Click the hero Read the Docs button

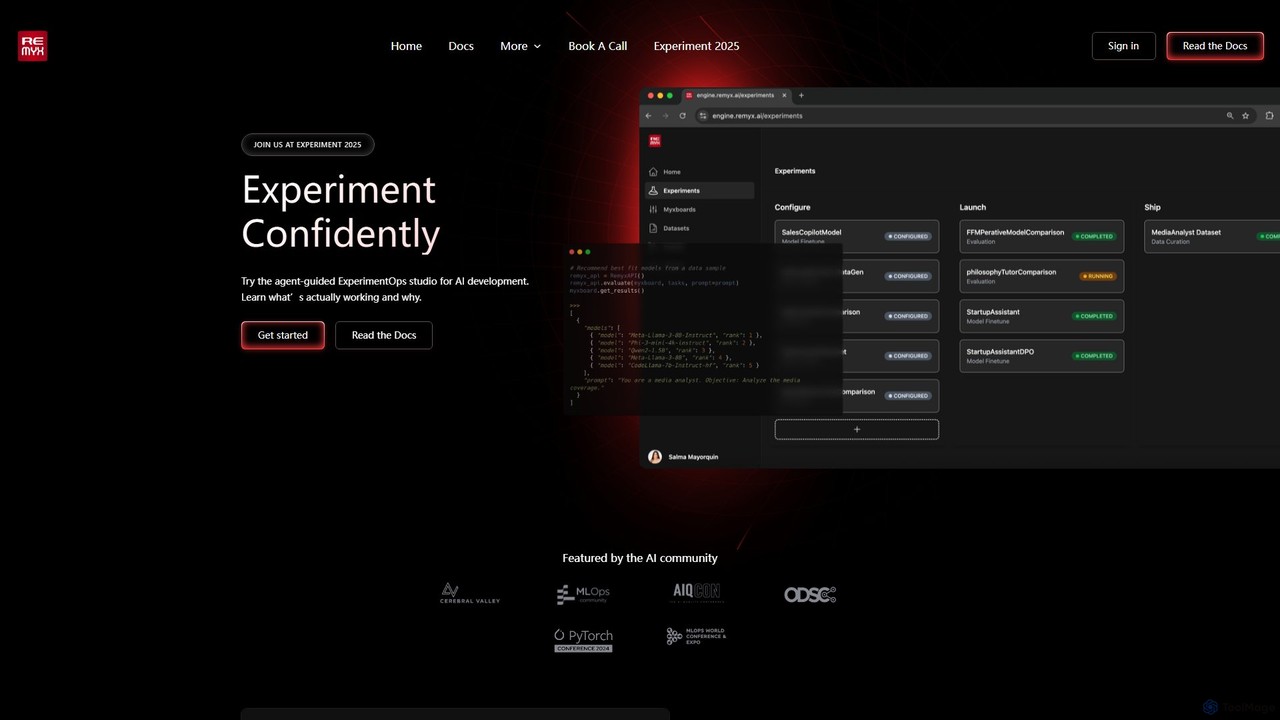click(384, 335)
